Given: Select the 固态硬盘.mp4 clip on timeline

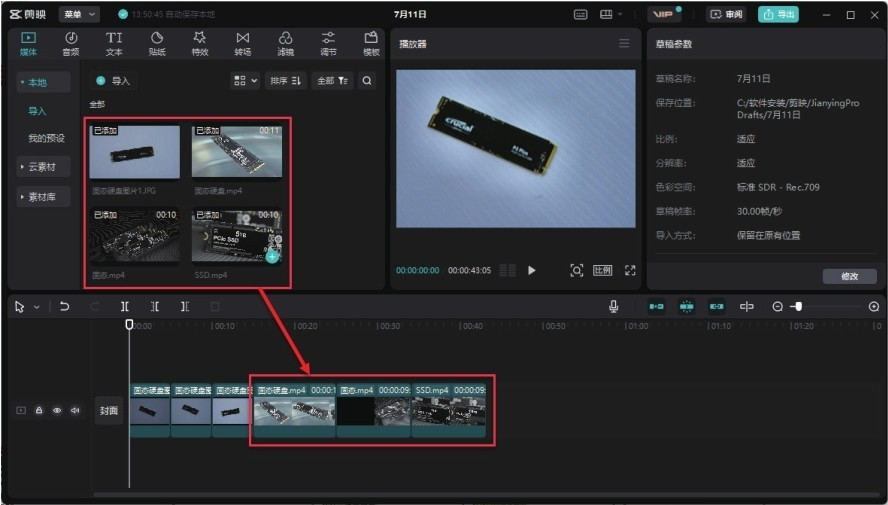Looking at the screenshot, I should (294, 411).
